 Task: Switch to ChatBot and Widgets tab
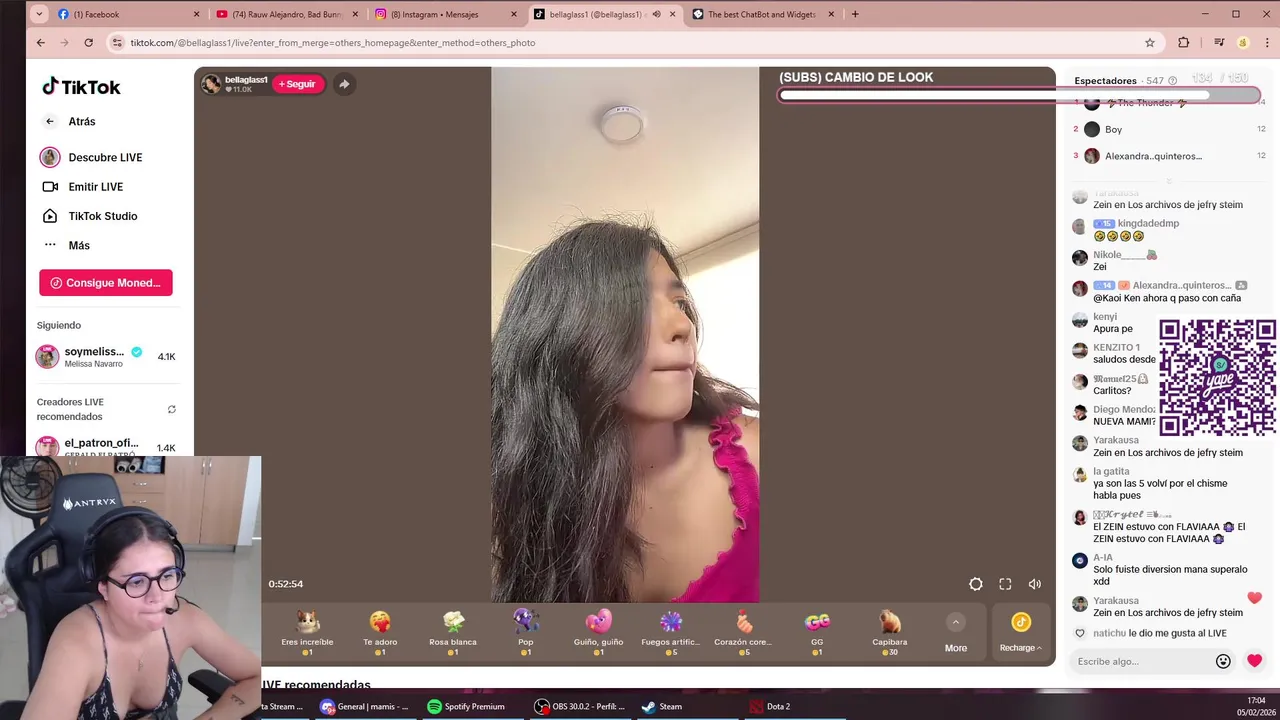coord(762,14)
